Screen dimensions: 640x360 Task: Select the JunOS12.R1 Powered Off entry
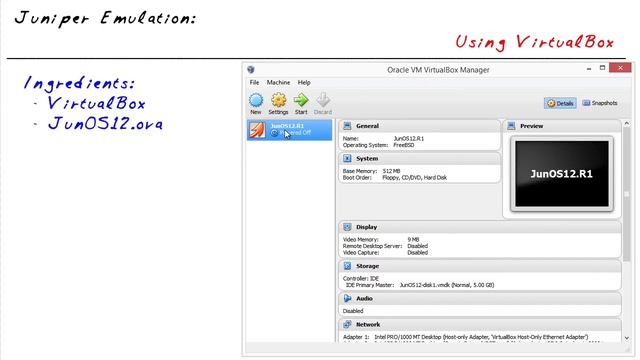coord(289,130)
